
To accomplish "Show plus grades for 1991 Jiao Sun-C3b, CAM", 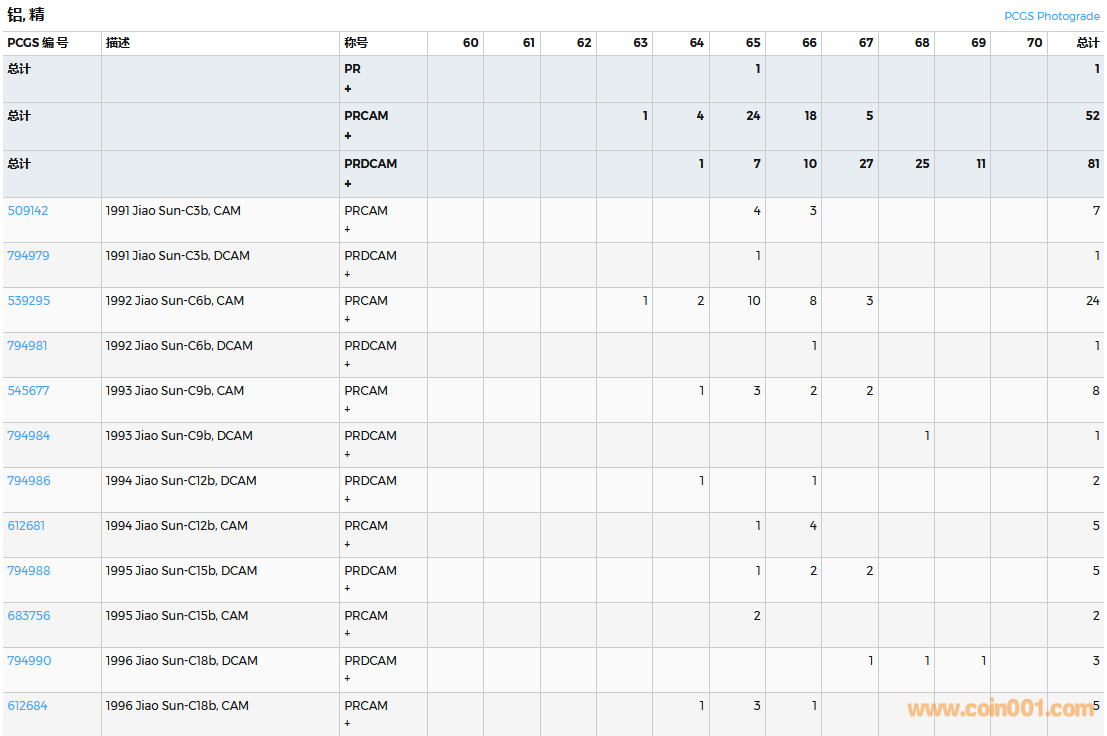I will coord(348,229).
